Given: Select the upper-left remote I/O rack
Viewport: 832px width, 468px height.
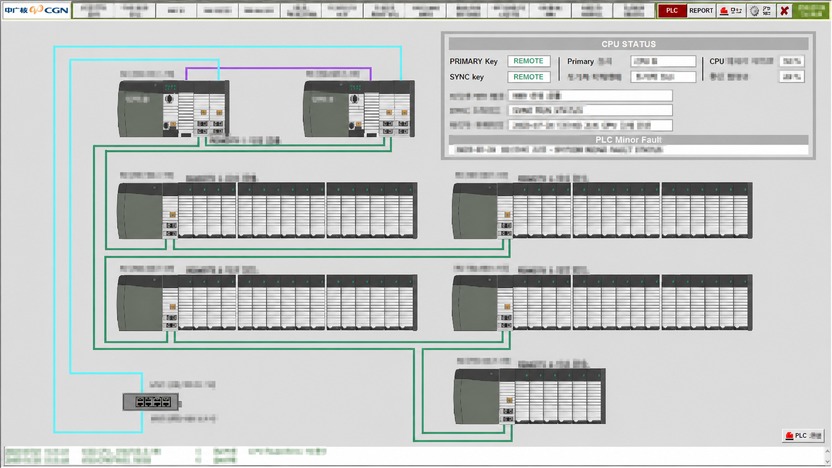Looking at the screenshot, I should (x=267, y=211).
